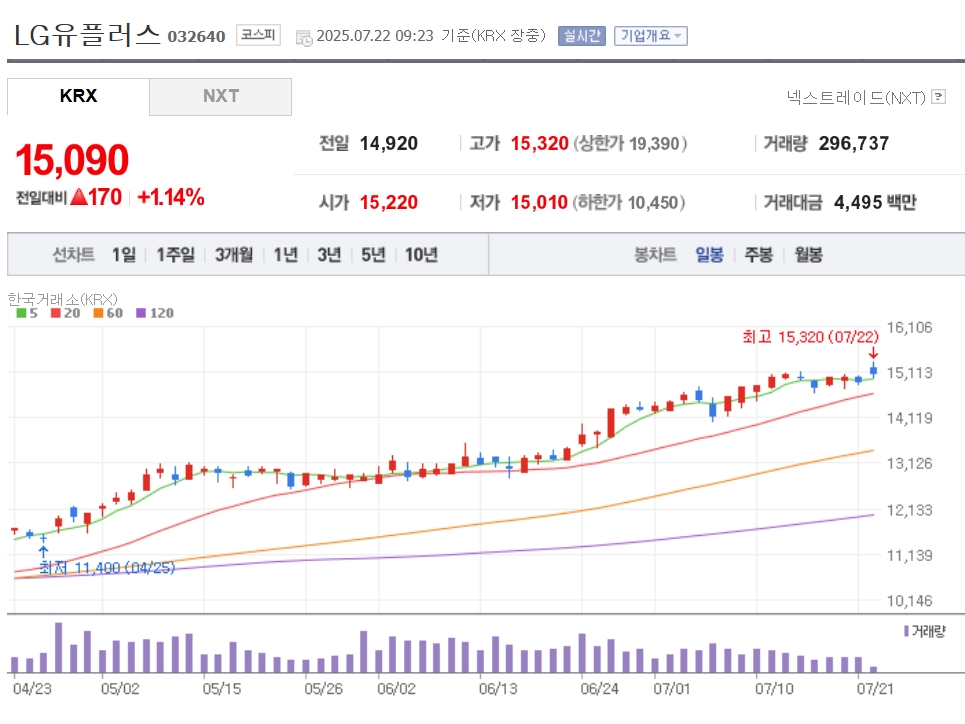
Task: Click the 코스피 market badge
Action: point(258,34)
